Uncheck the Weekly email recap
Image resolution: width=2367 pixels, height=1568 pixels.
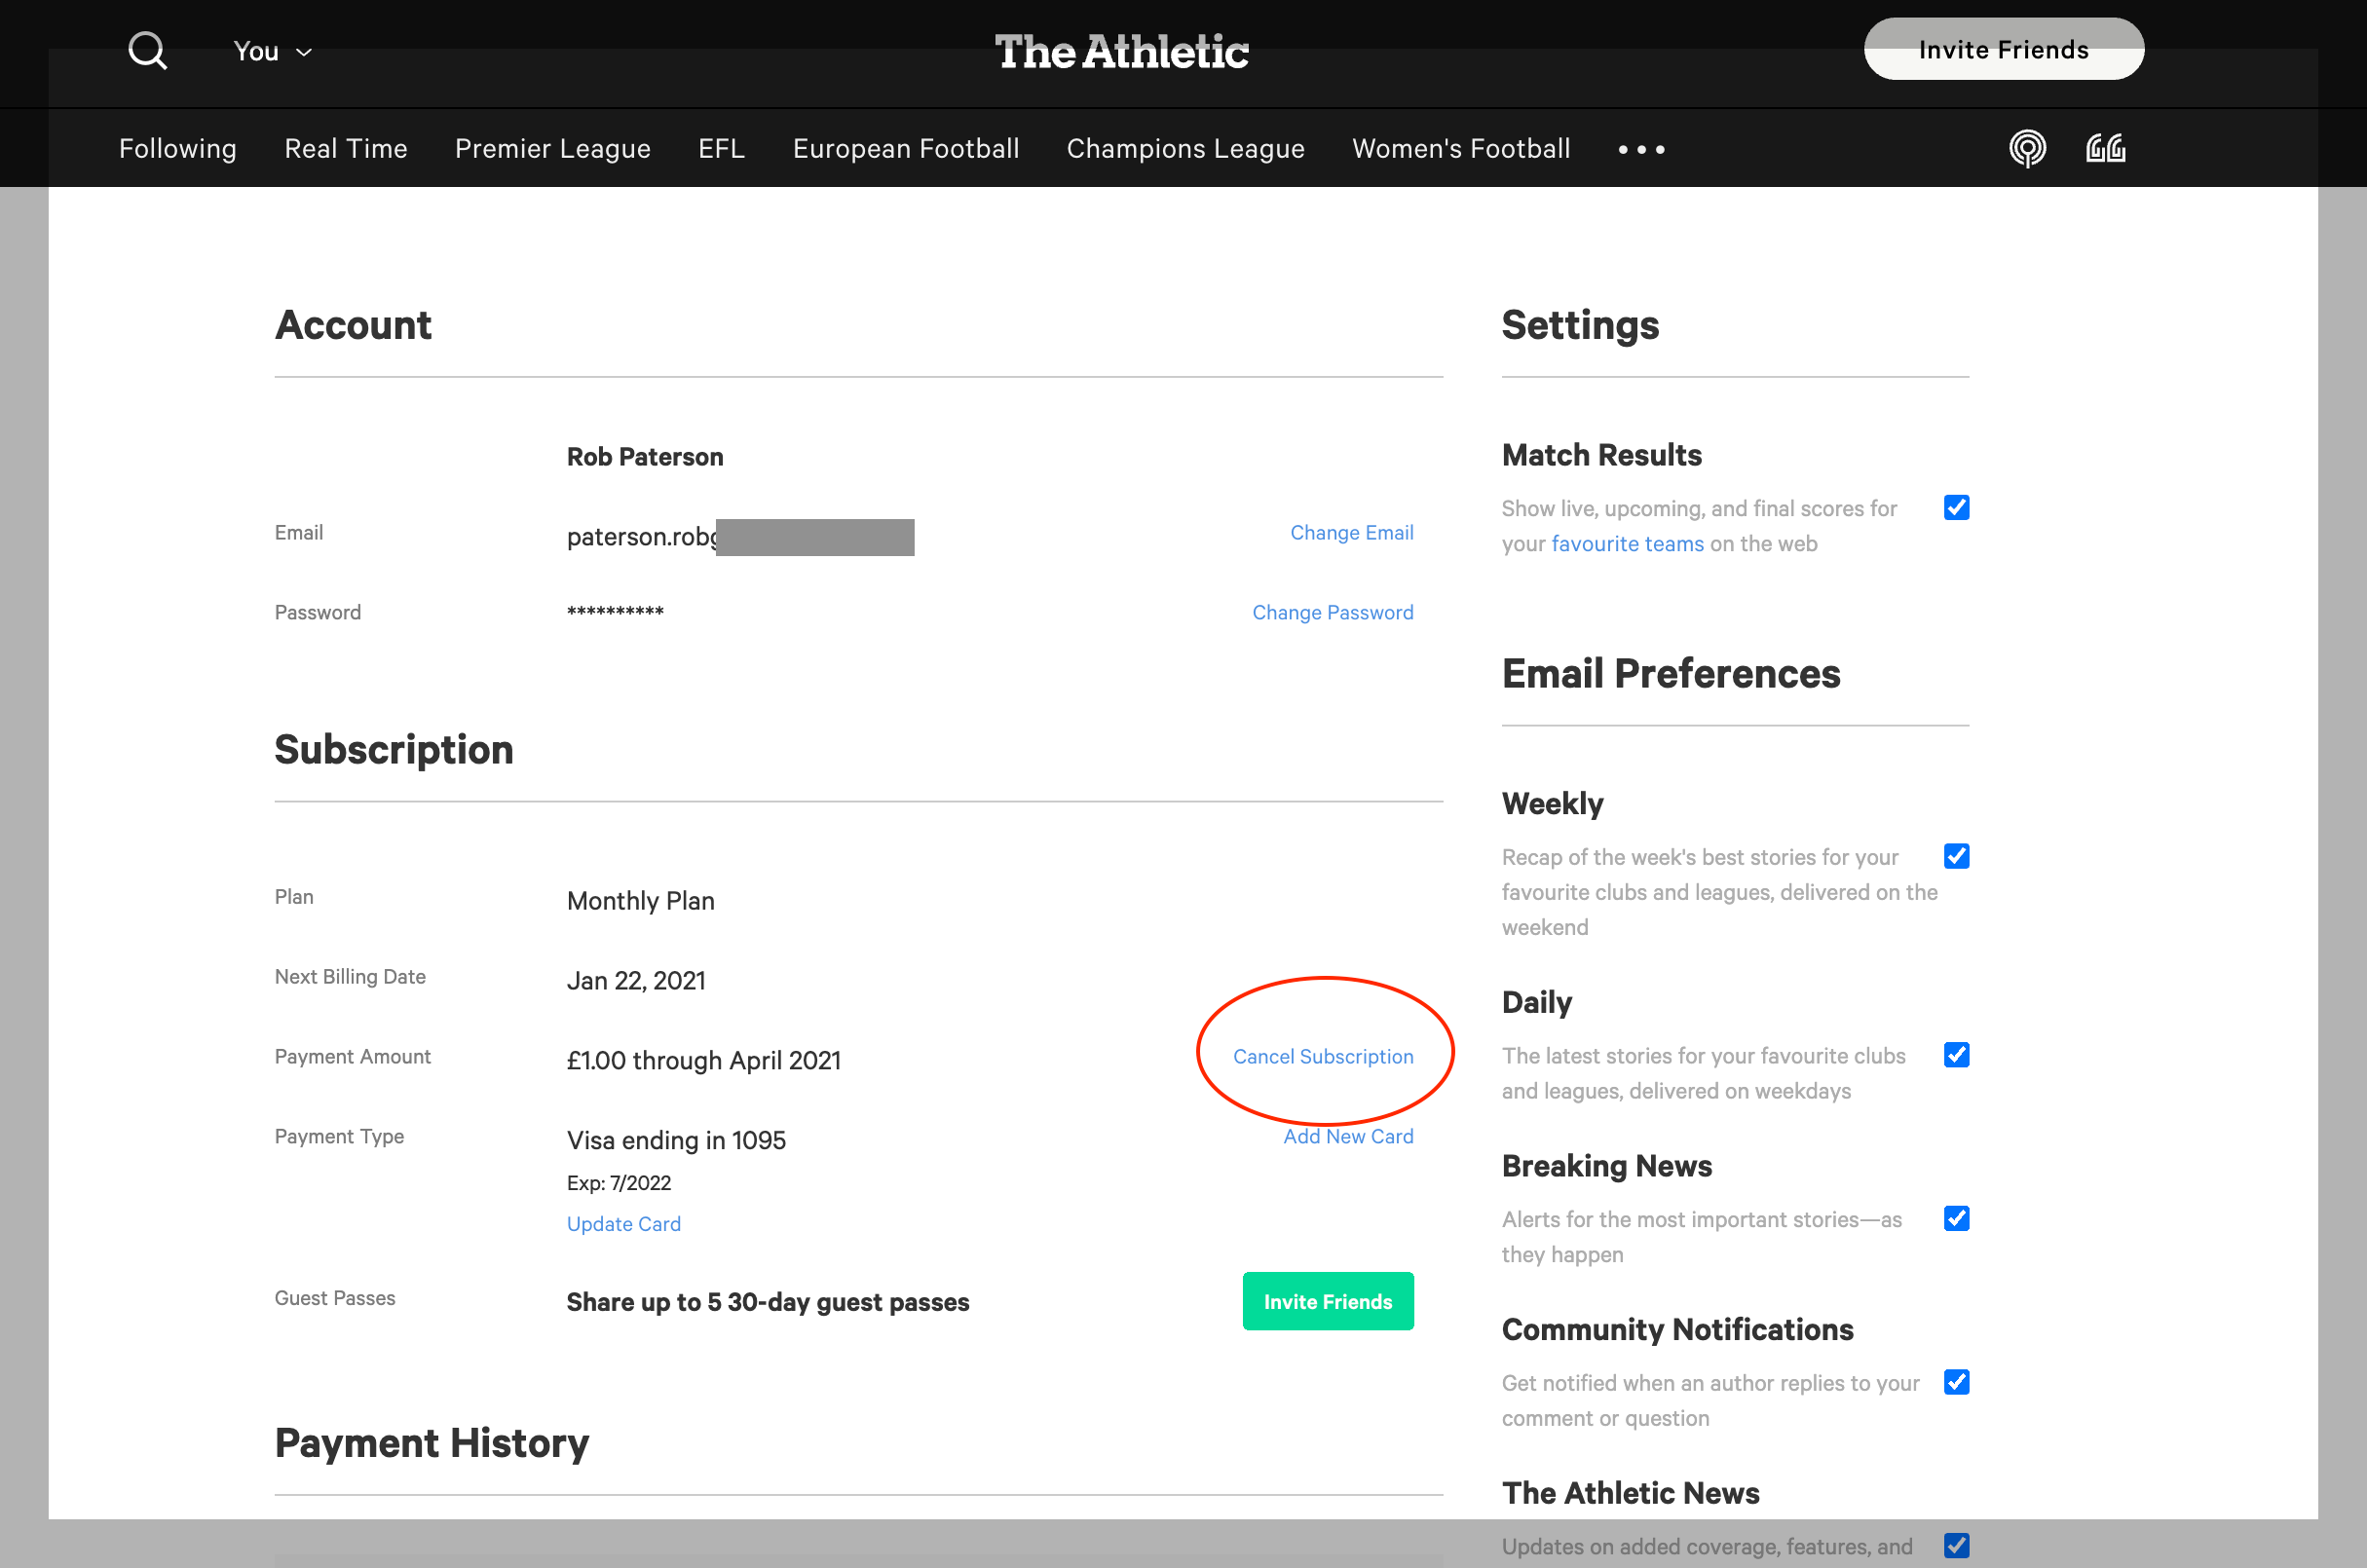click(x=1956, y=856)
